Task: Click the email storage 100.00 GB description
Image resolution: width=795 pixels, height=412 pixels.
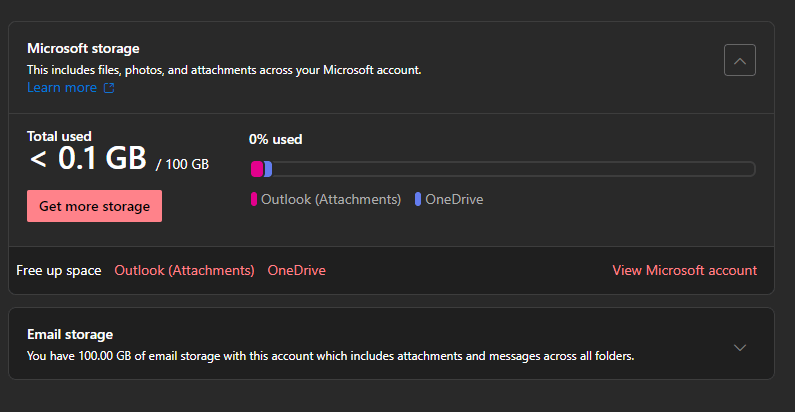Action: (331, 356)
